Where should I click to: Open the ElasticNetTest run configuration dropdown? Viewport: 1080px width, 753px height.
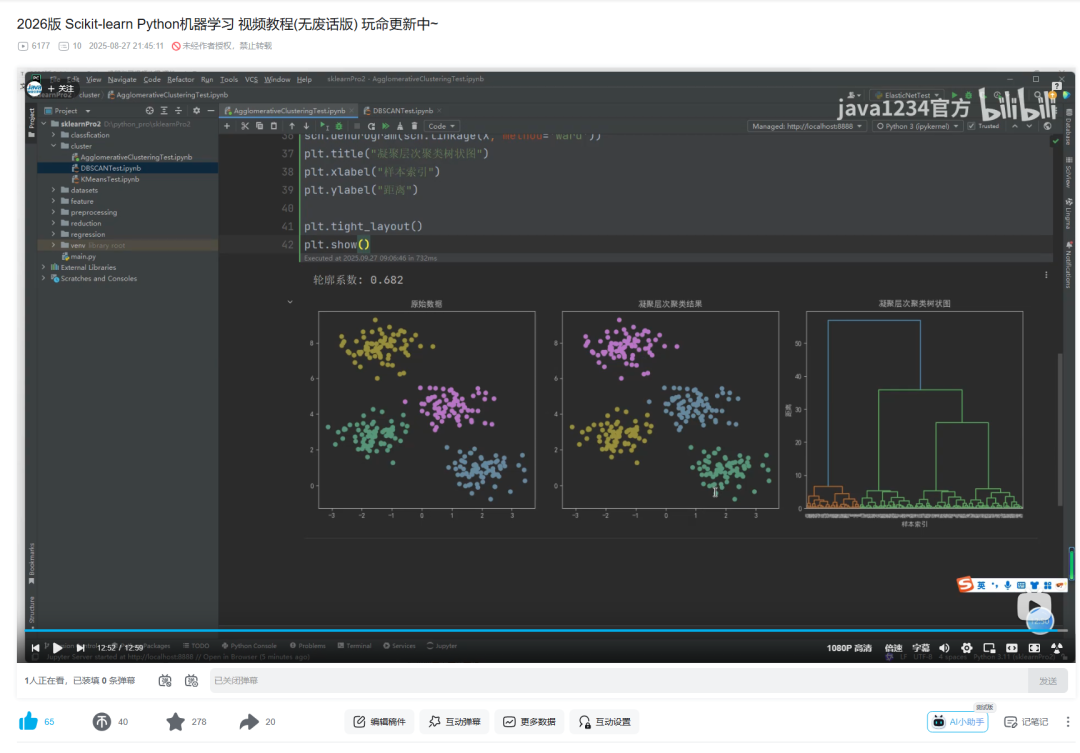coord(908,95)
